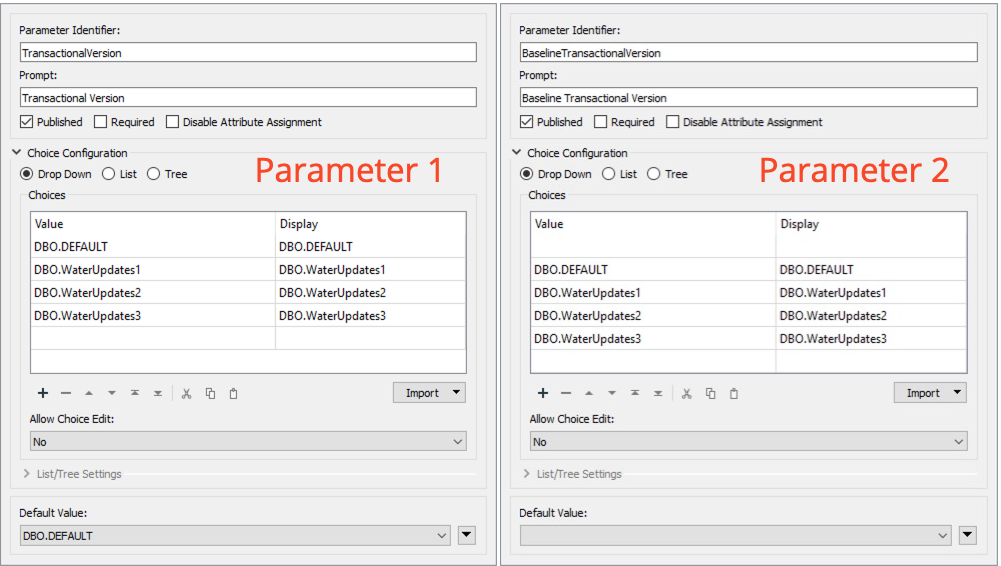
Task: Click the move to top icon in Parameter 2
Action: tap(635, 393)
